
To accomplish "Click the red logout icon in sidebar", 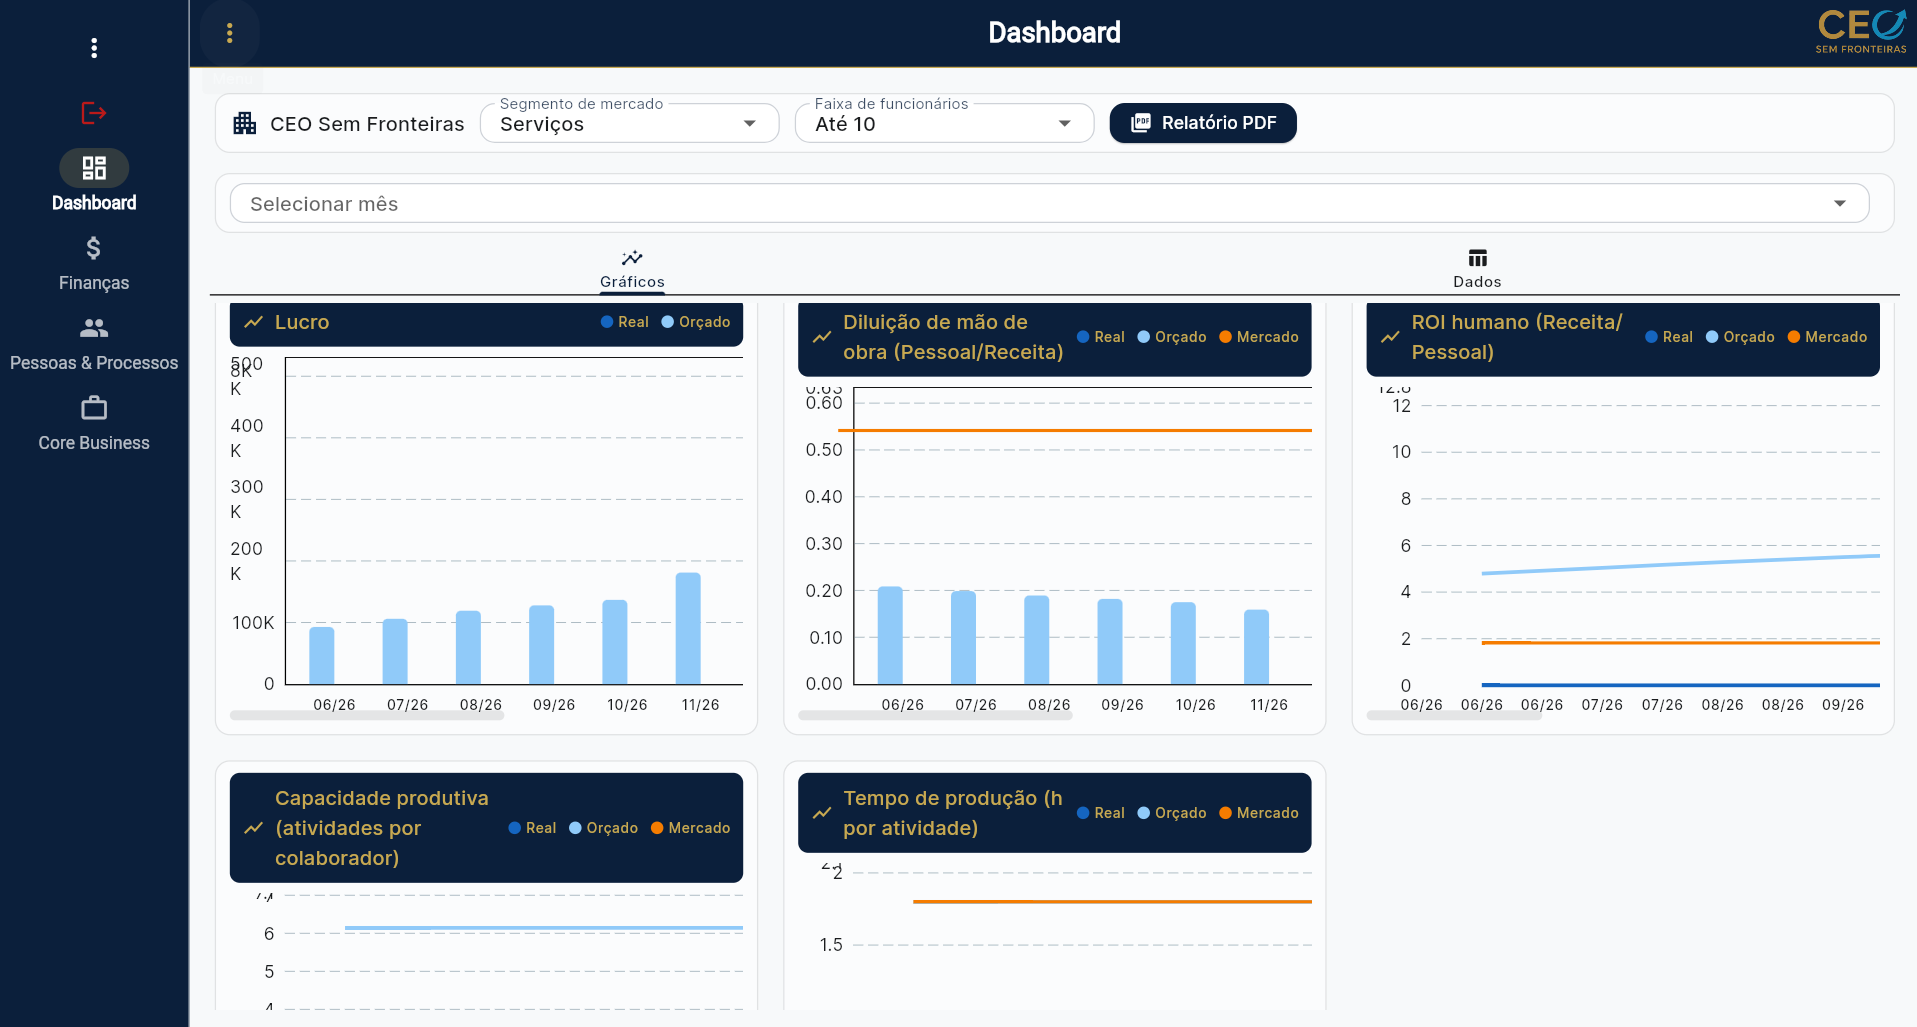I will (94, 113).
